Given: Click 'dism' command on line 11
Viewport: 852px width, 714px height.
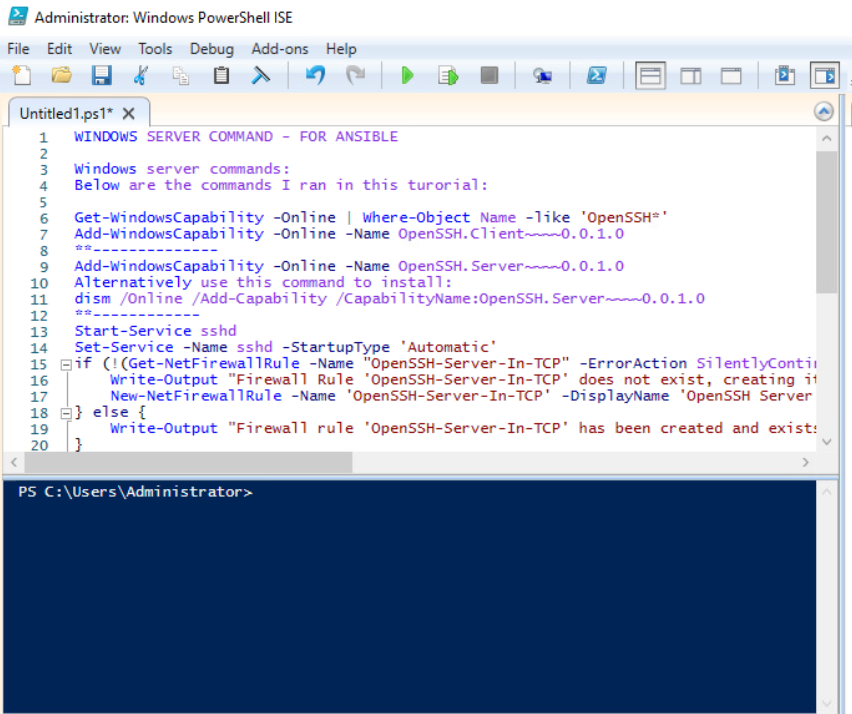Looking at the screenshot, I should coord(92,299).
